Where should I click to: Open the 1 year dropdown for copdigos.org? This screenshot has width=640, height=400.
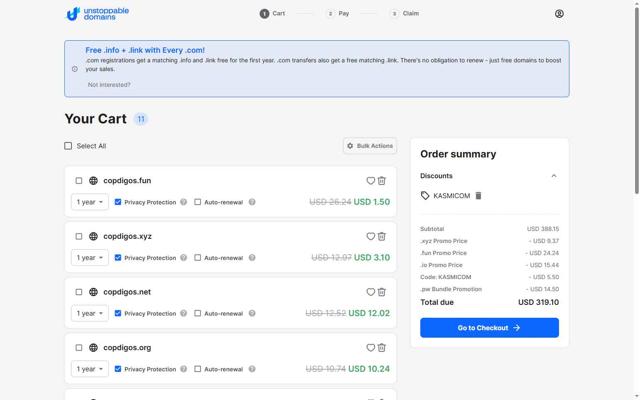(x=90, y=369)
